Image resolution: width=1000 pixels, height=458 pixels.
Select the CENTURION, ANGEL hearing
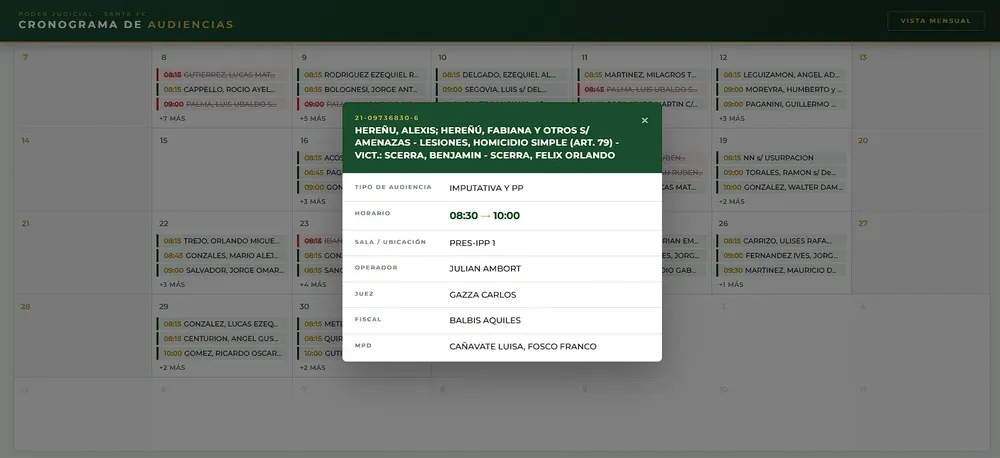coord(221,338)
